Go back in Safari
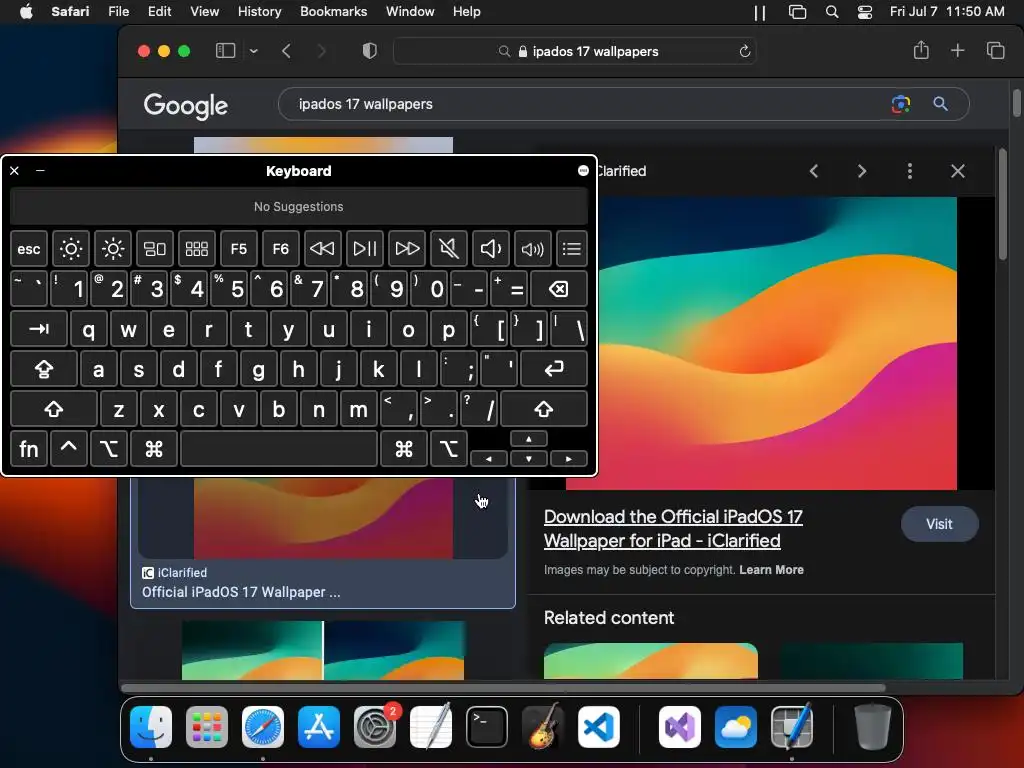Image resolution: width=1024 pixels, height=768 pixels. [x=286, y=51]
